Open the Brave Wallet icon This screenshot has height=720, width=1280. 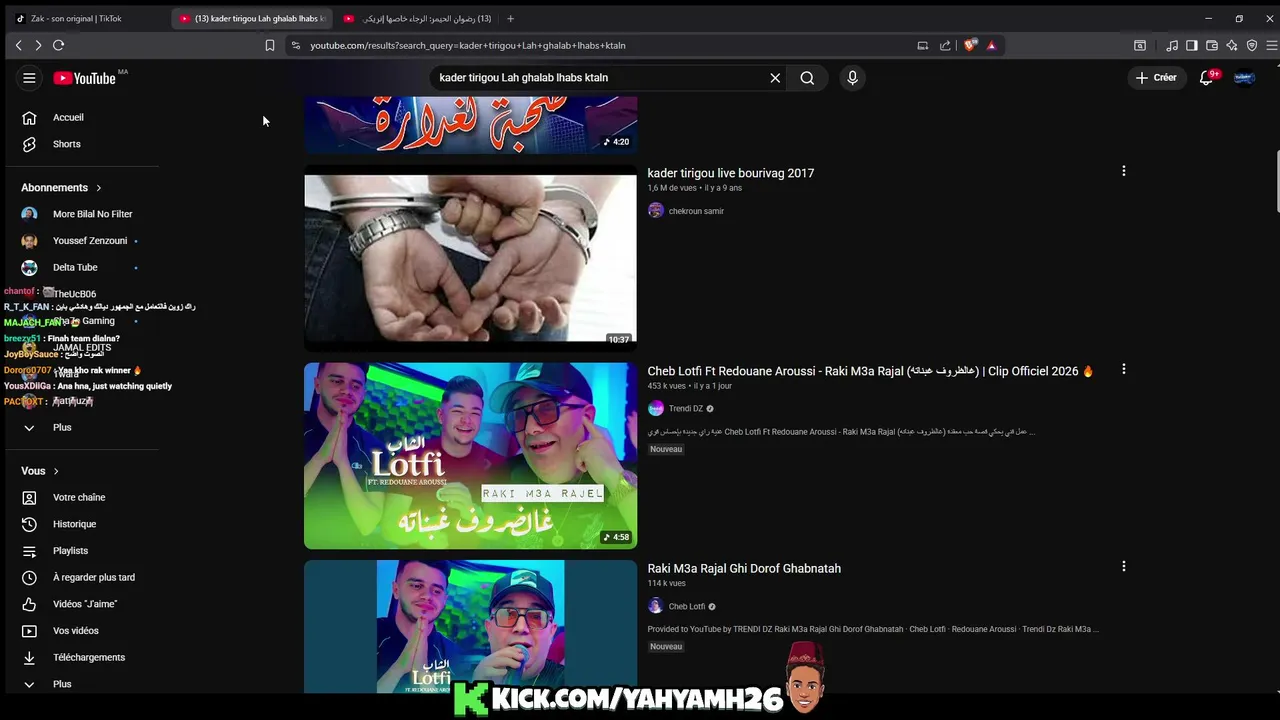pos(1212,45)
